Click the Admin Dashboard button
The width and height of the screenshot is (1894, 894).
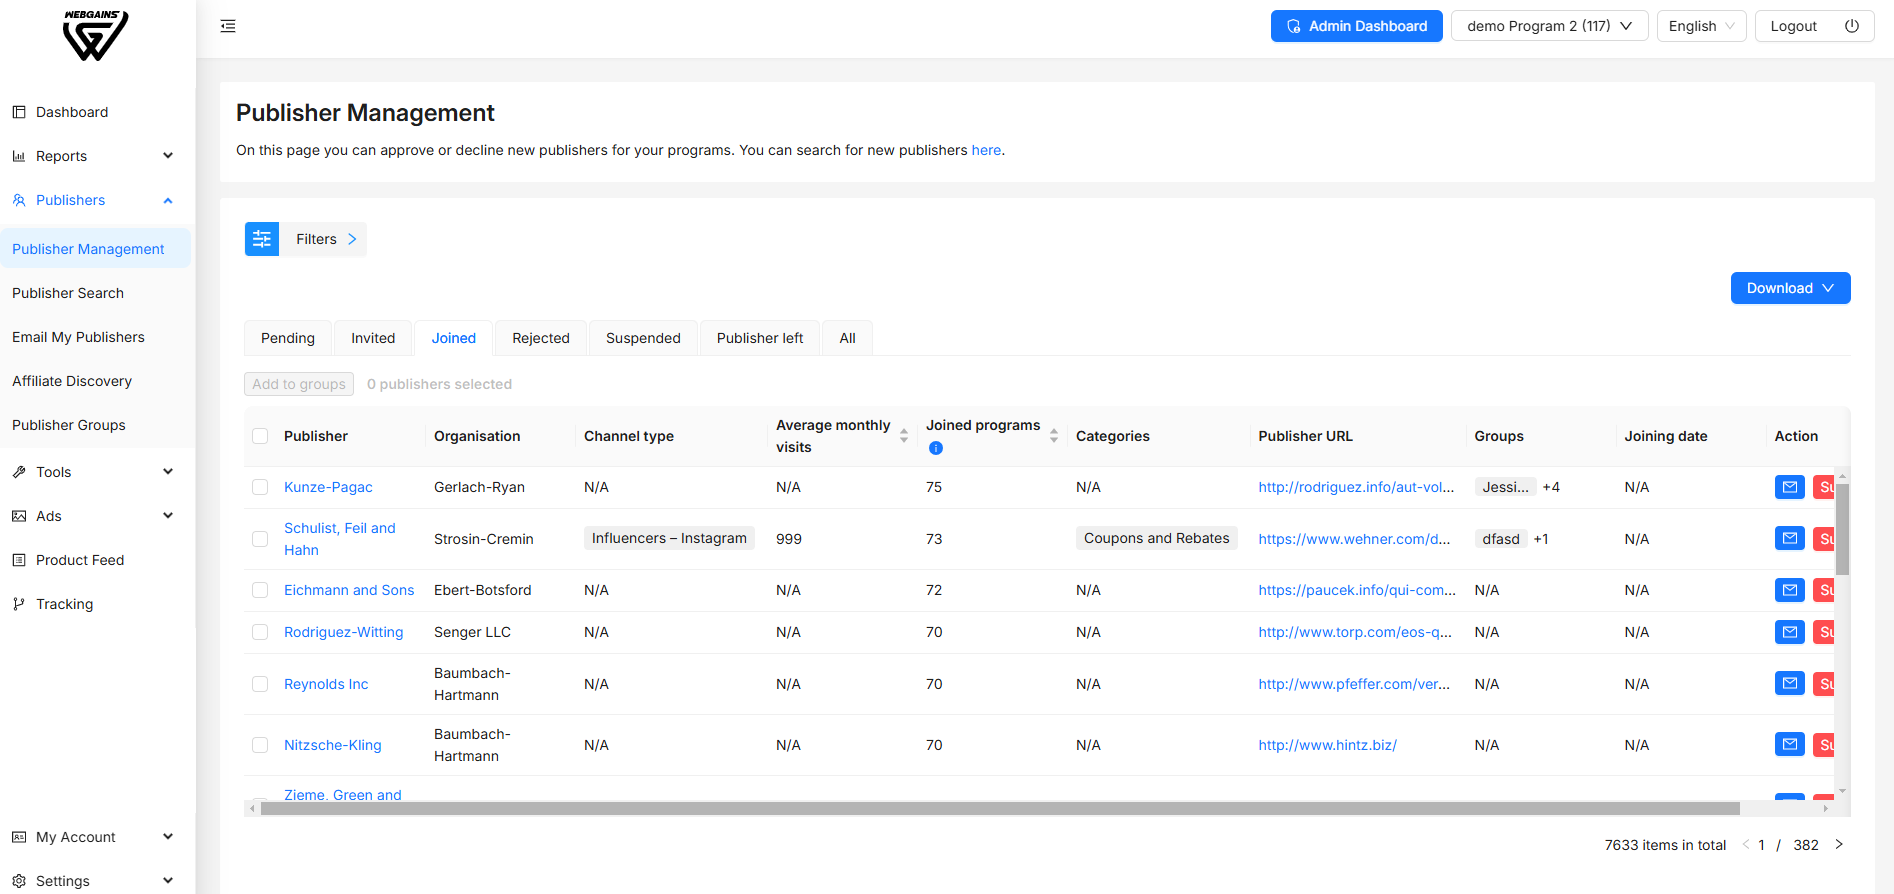(x=1356, y=26)
